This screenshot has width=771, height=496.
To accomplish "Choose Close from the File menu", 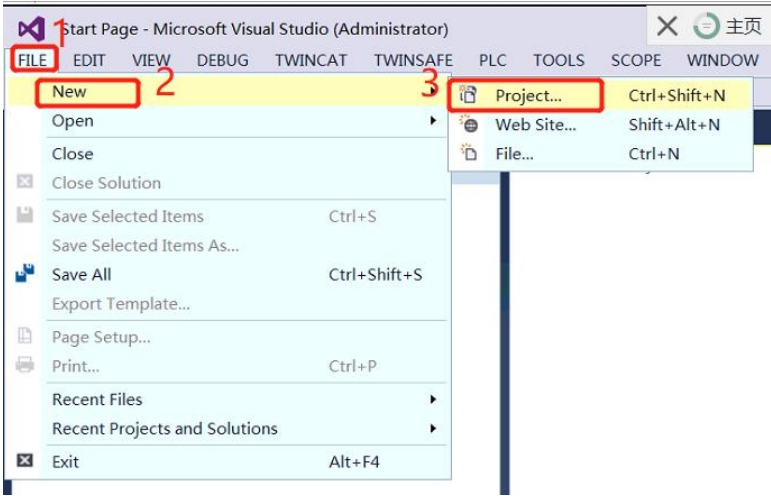I will coord(72,154).
